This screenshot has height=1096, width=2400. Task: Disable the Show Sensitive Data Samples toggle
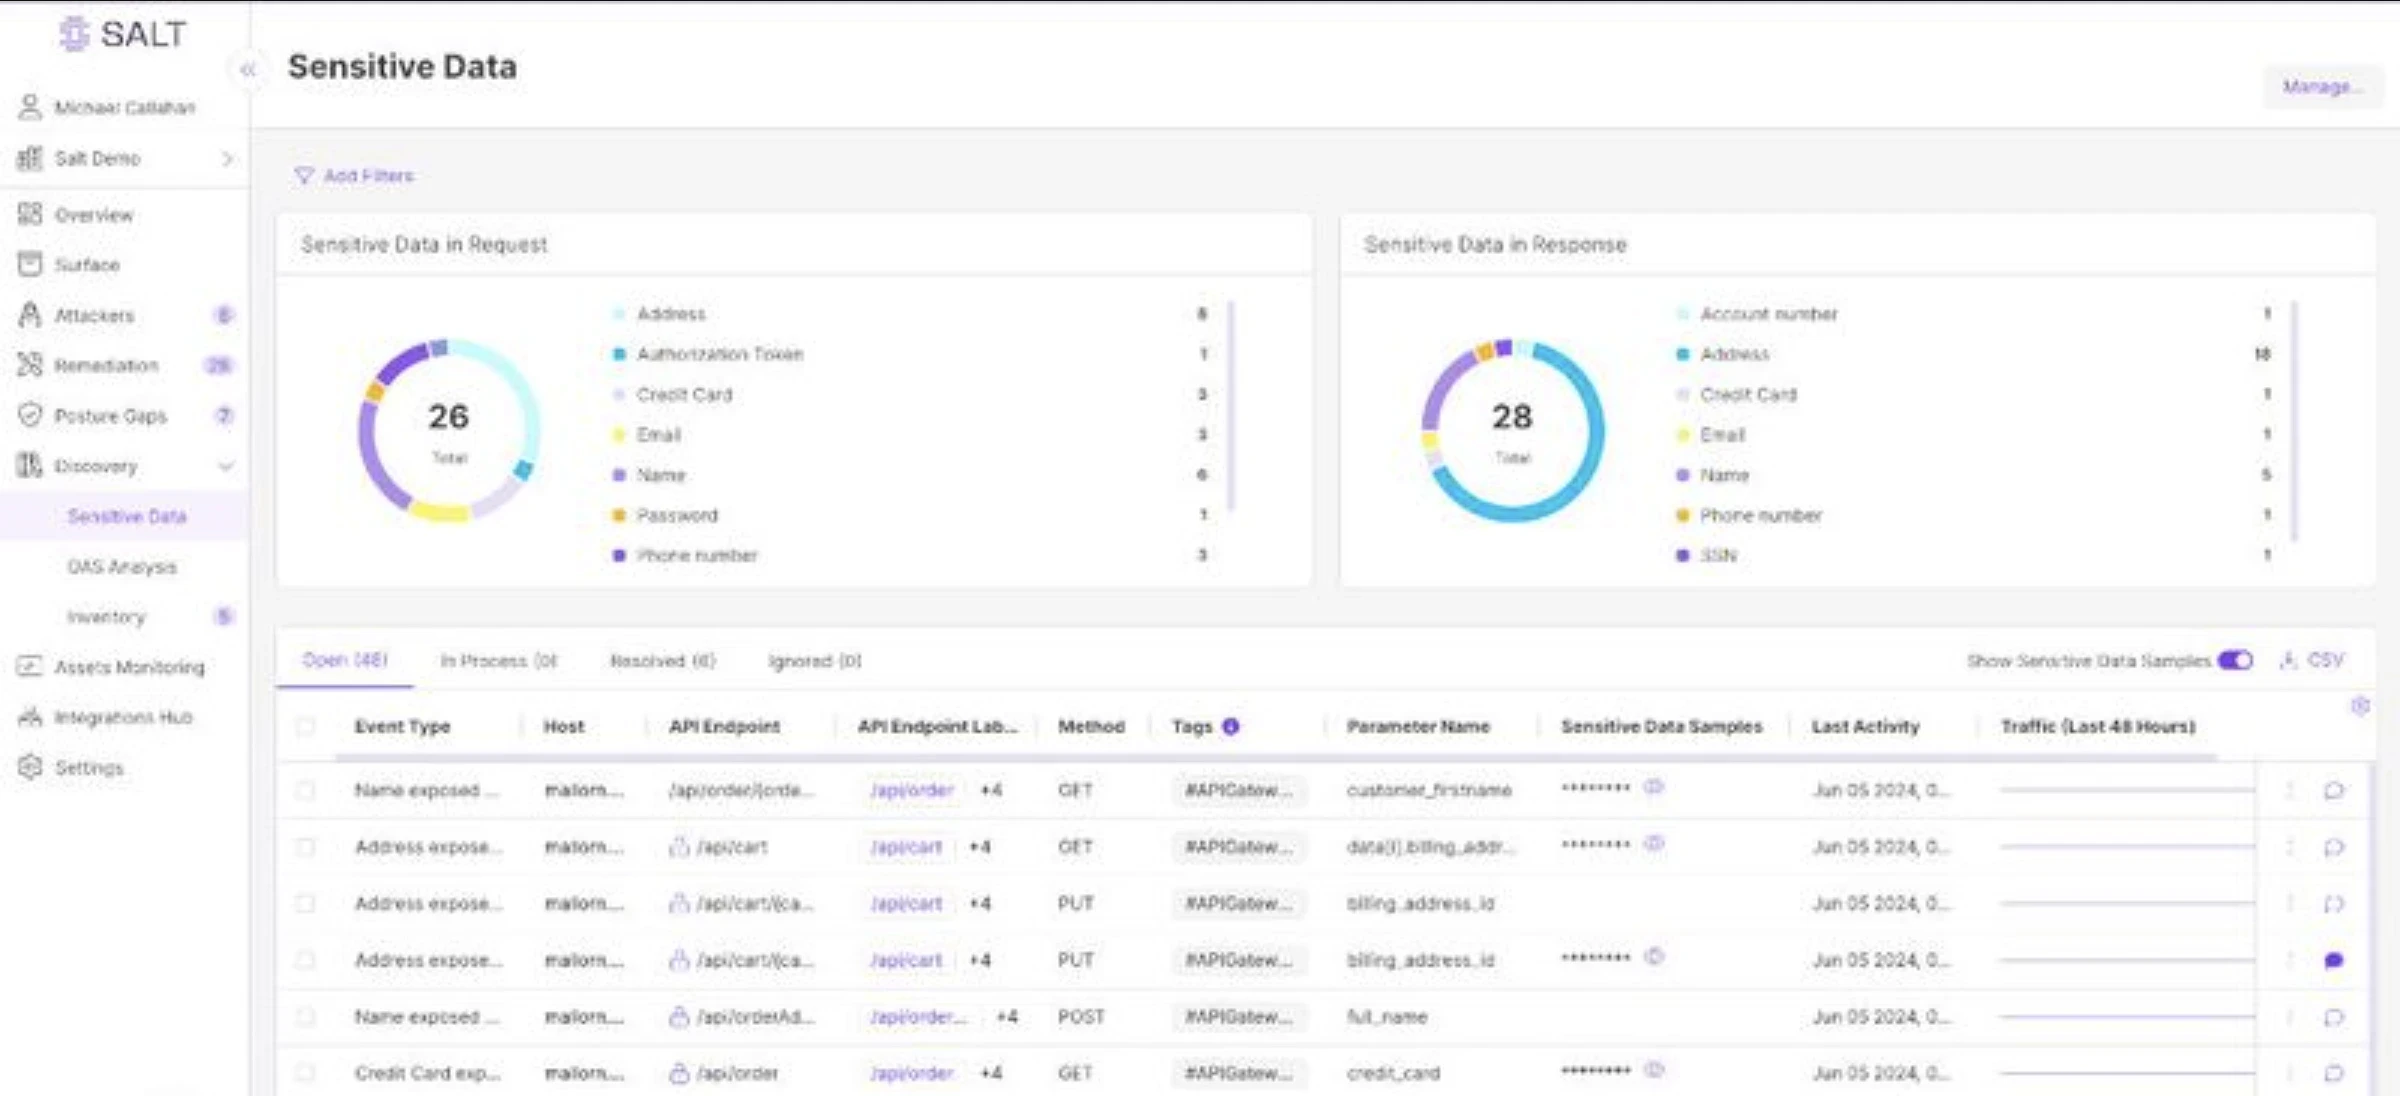(2233, 660)
